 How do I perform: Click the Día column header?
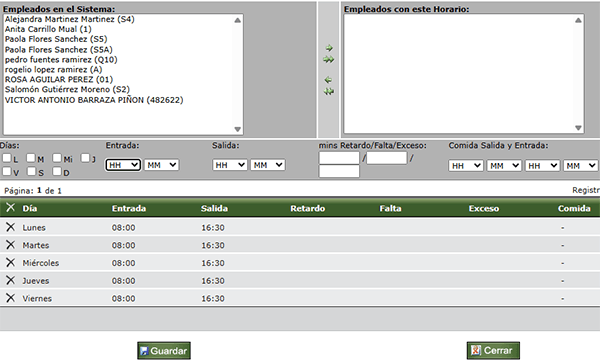tap(30, 208)
